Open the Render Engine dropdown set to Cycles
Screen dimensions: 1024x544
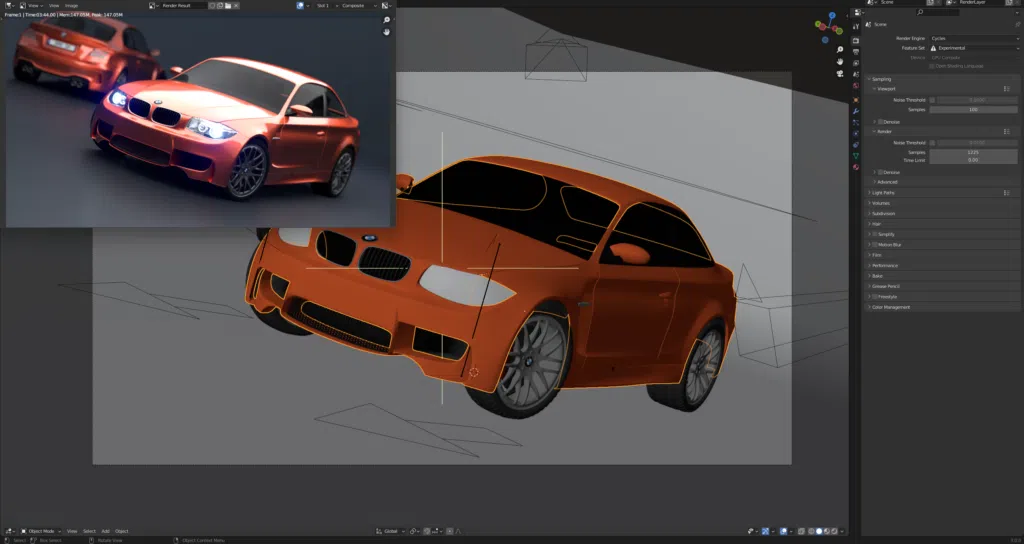pos(973,38)
